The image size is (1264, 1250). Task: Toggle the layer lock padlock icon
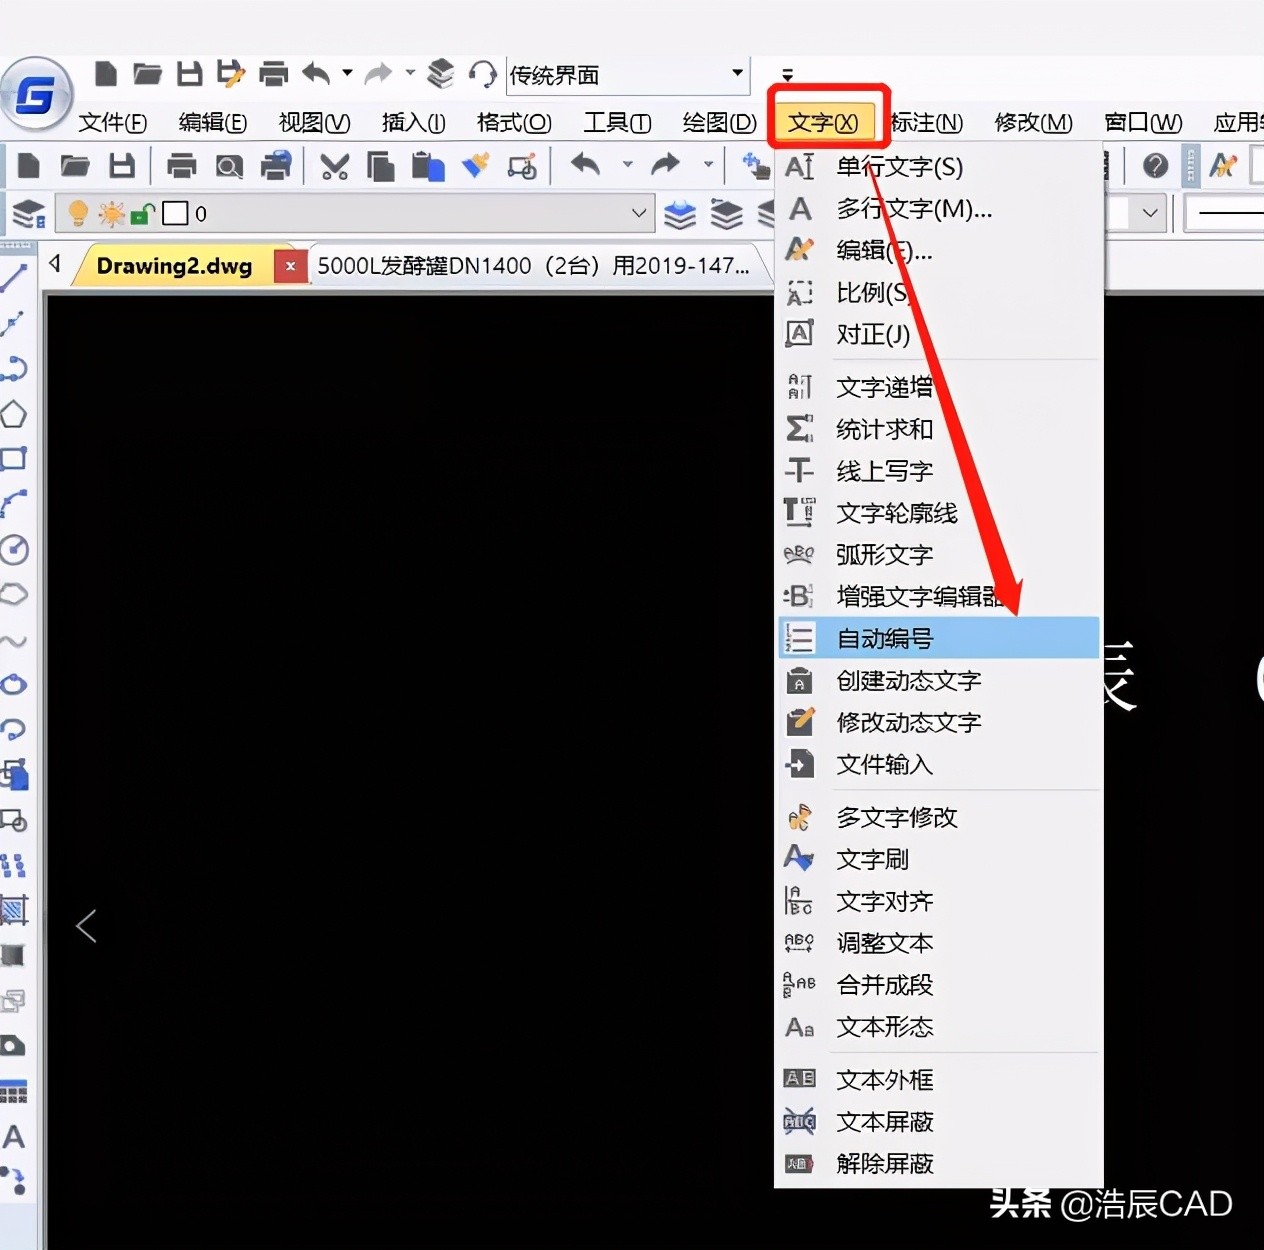click(x=143, y=213)
